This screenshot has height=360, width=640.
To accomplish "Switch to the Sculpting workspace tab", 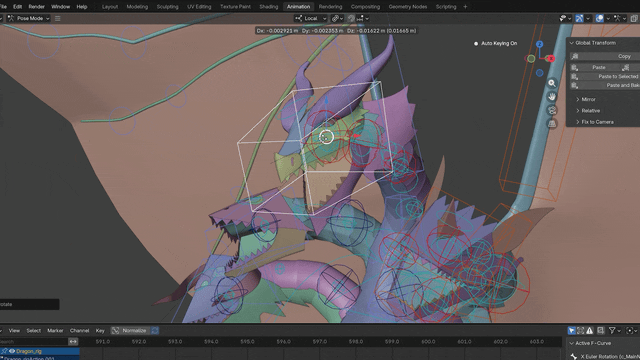I will (167, 7).
